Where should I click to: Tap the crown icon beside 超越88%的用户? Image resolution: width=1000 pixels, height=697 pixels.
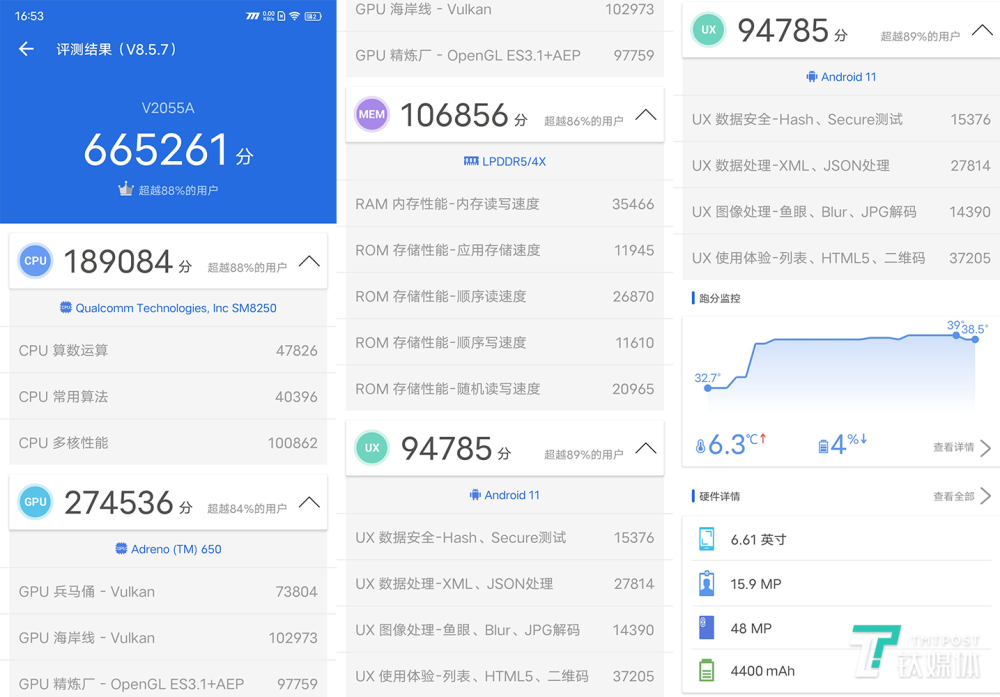coord(126,189)
